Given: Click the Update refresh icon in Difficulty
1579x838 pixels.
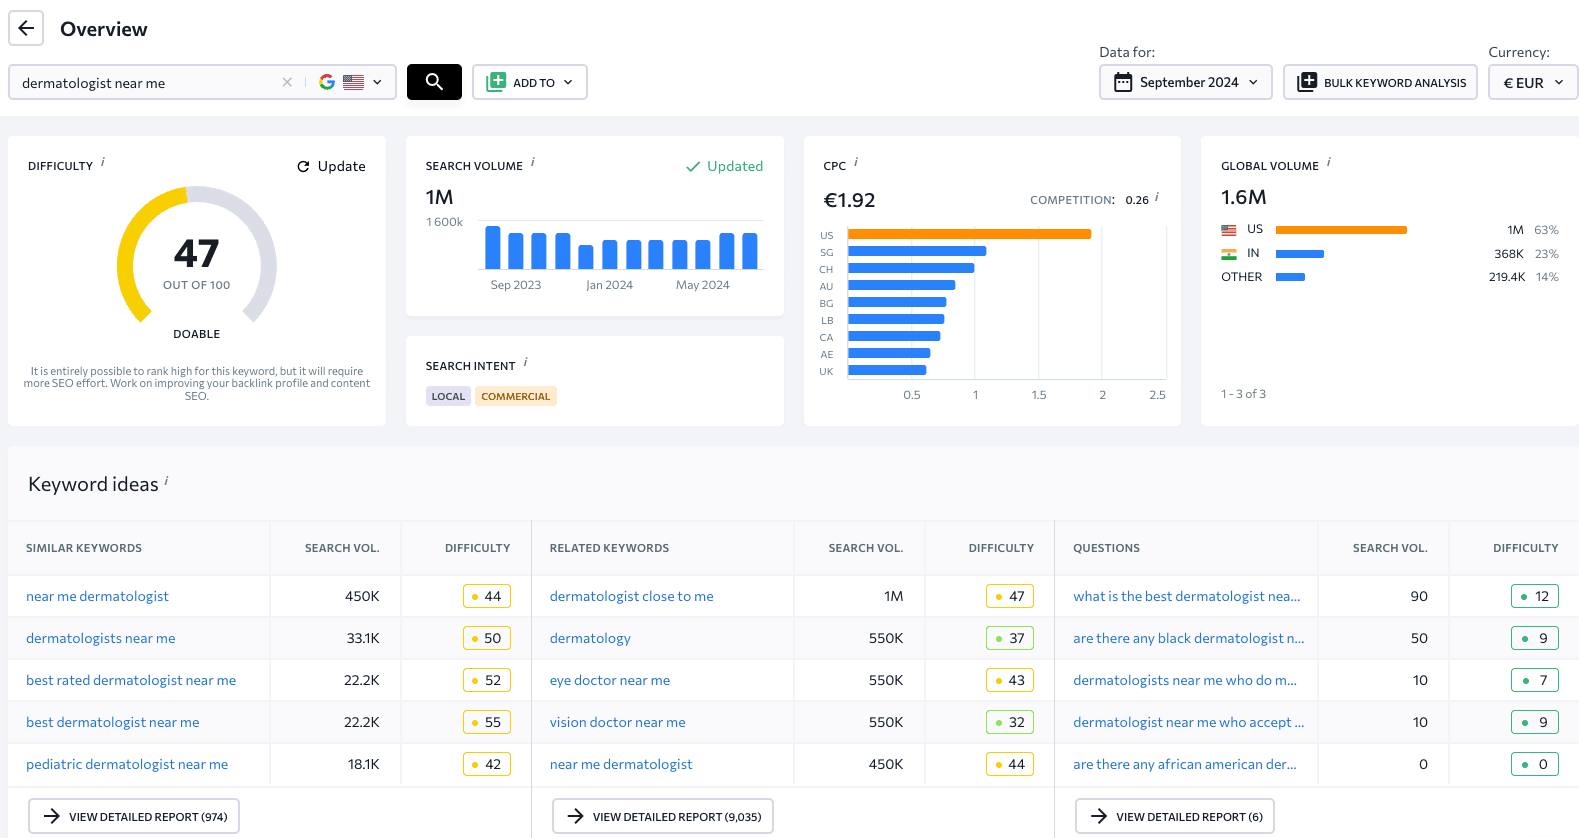Looking at the screenshot, I should point(303,167).
